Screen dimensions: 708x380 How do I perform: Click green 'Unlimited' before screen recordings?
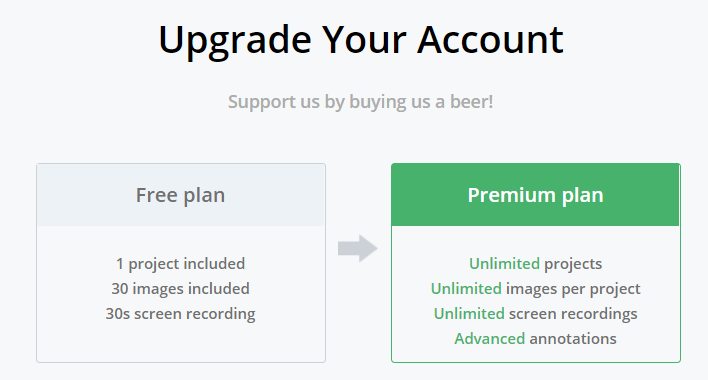click(469, 314)
